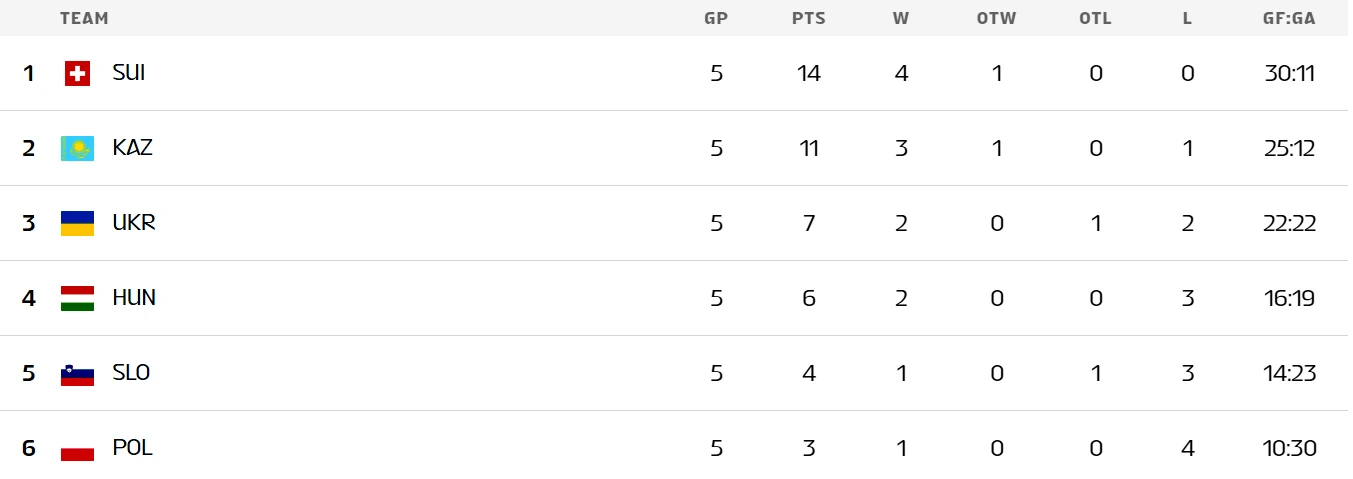This screenshot has width=1353, height=479.
Task: Sort by GP column header
Action: pos(715,18)
